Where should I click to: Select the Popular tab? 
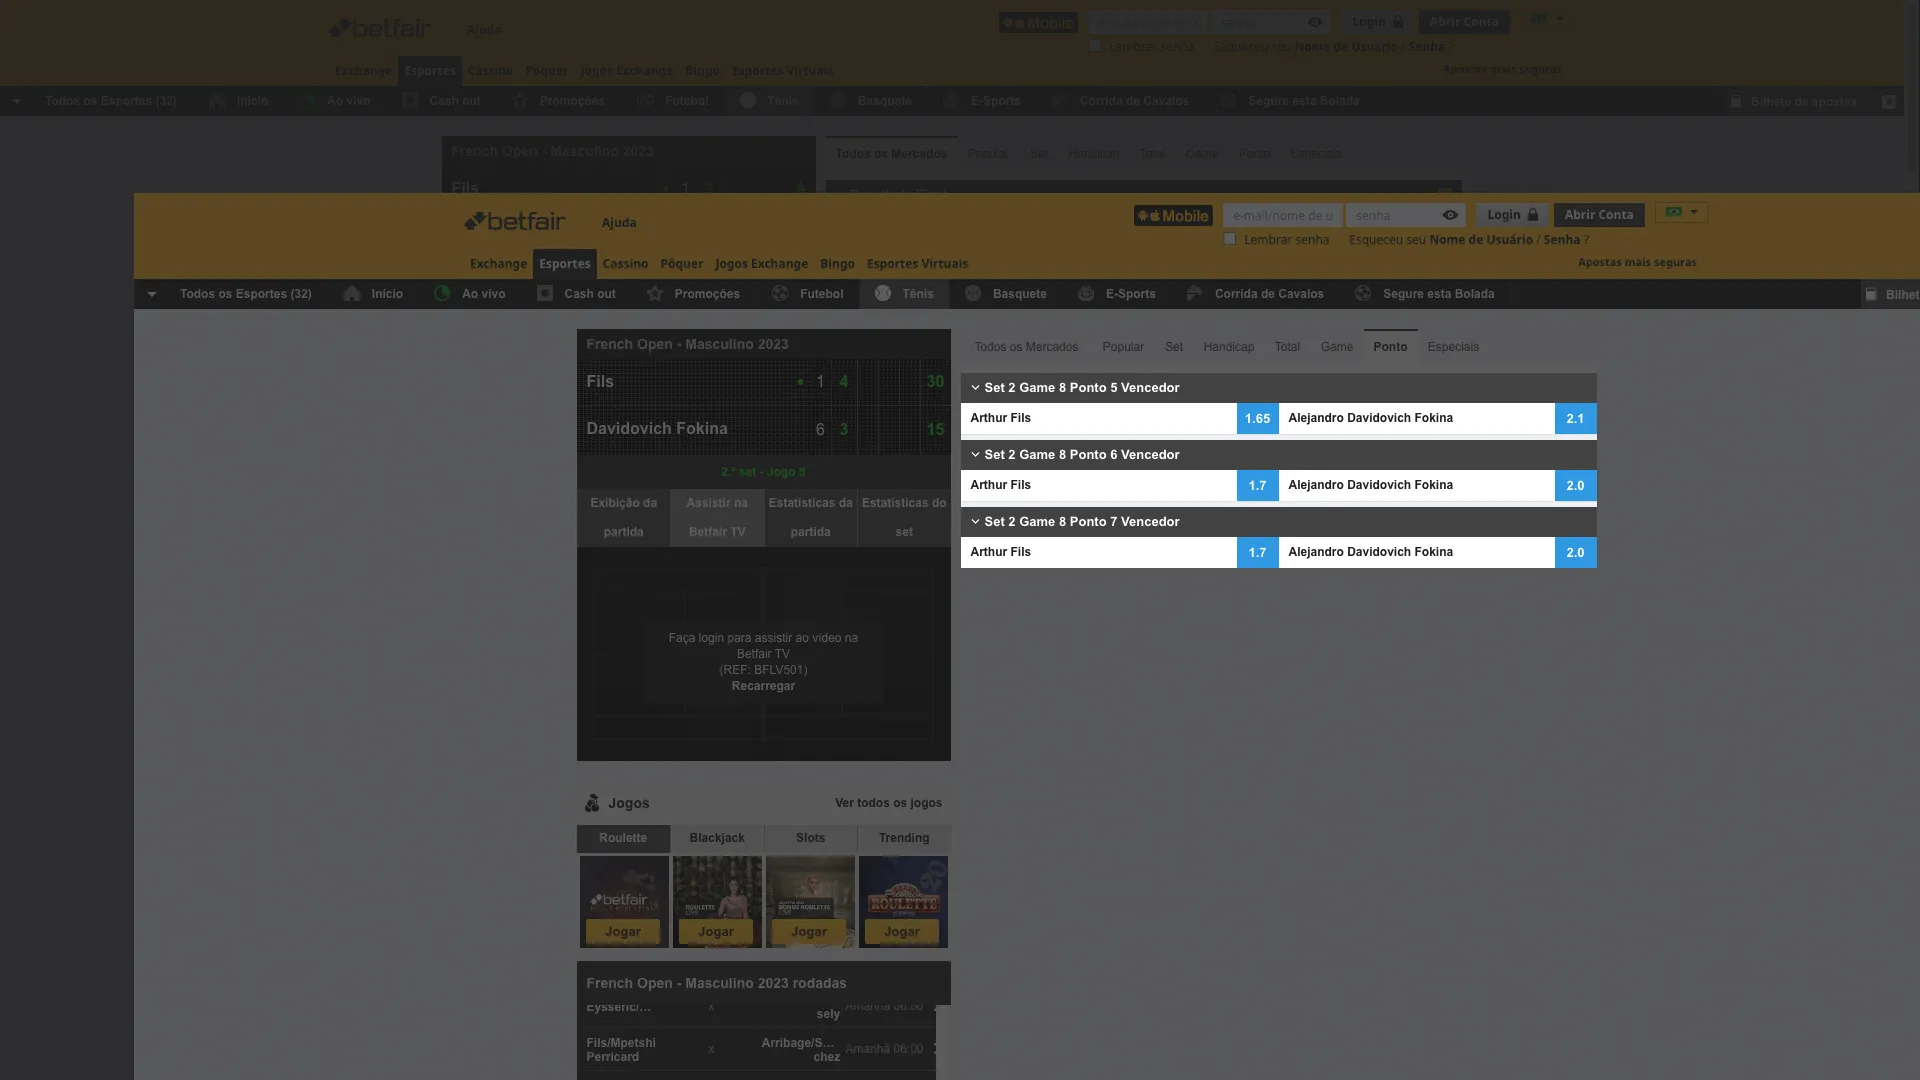1122,347
